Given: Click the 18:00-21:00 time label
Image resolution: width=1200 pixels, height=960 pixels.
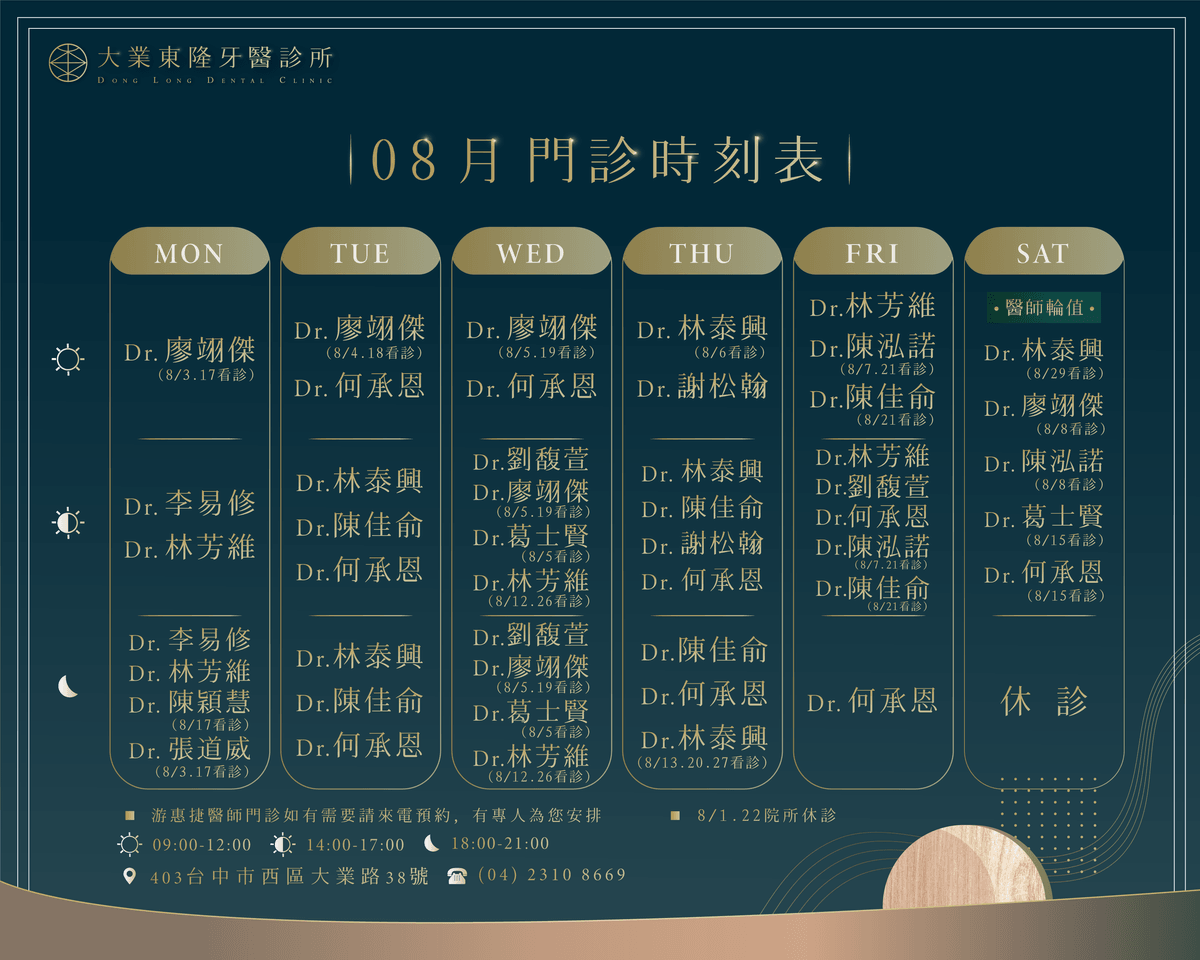Looking at the screenshot, I should tap(500, 844).
